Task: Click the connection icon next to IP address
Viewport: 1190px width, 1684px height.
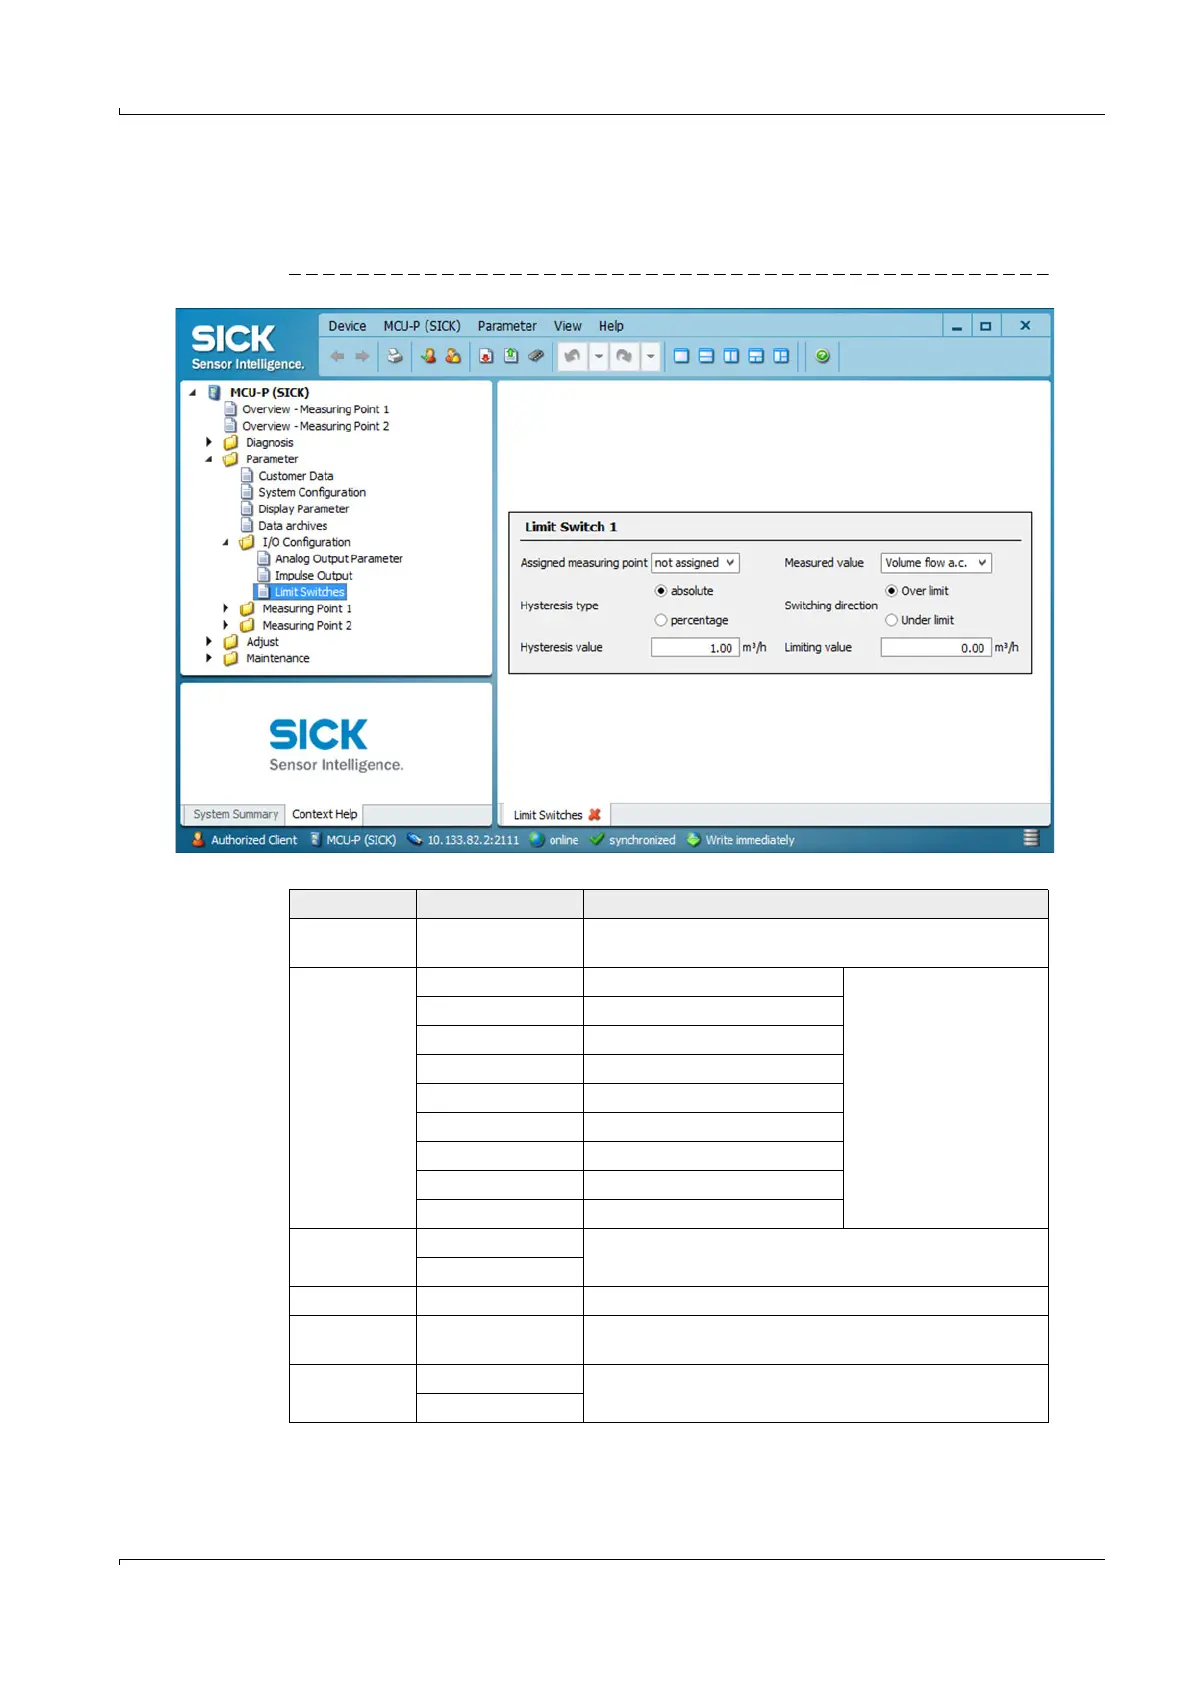Action: point(414,840)
